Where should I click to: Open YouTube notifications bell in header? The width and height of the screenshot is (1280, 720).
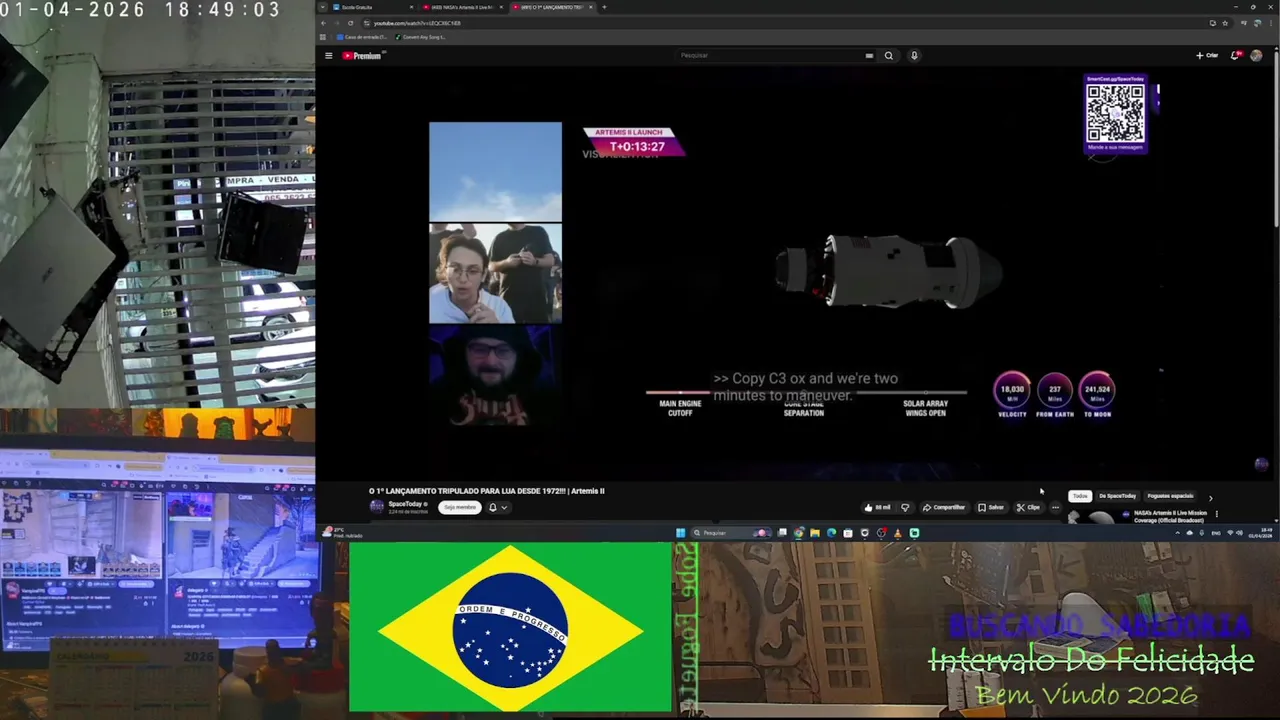click(x=1235, y=56)
